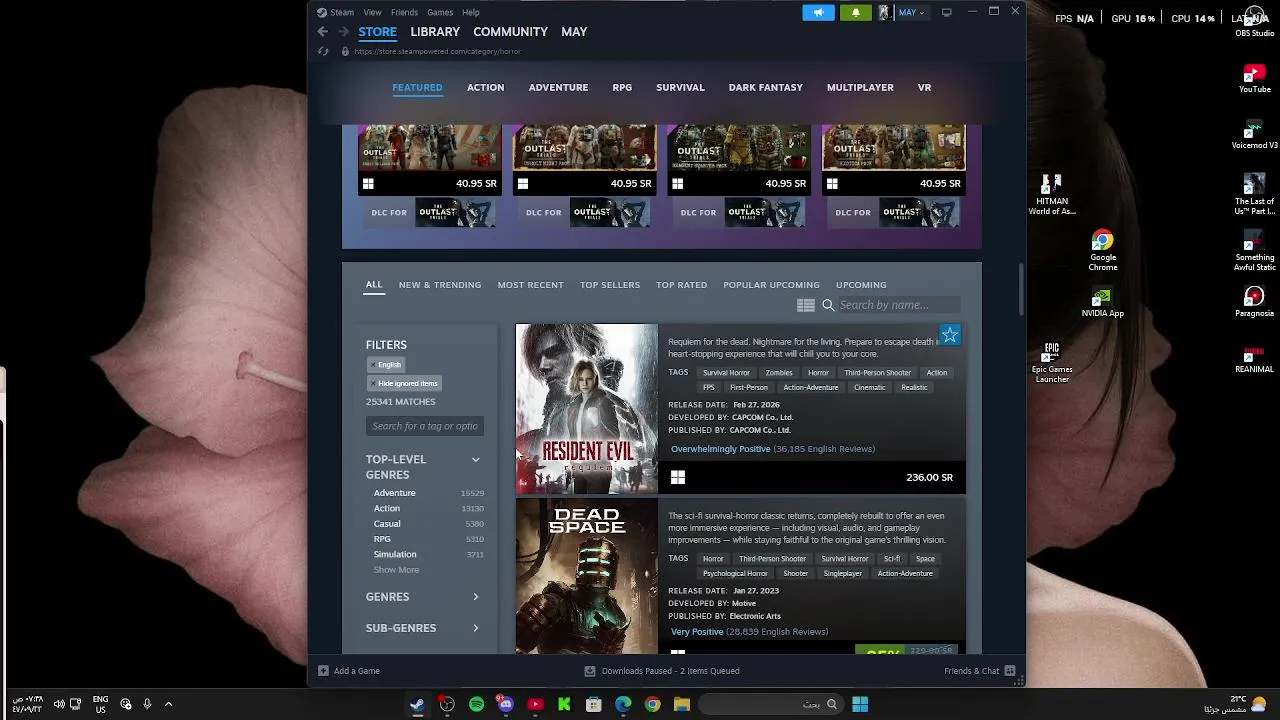Remove the English filter
The height and width of the screenshot is (720, 1280).
[385, 365]
